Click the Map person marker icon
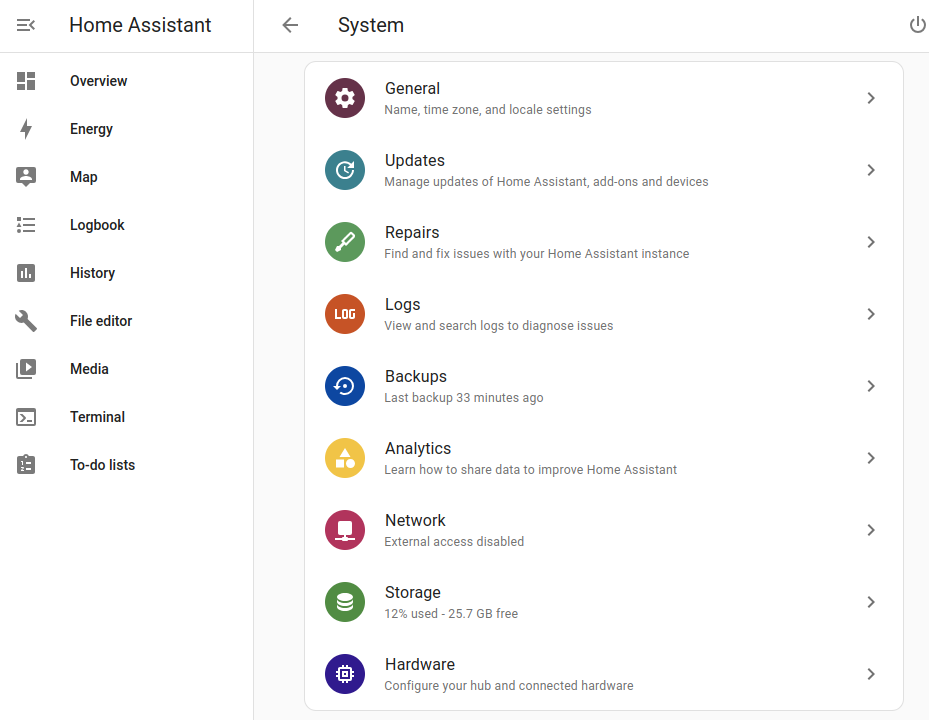This screenshot has height=720, width=929. click(25, 177)
